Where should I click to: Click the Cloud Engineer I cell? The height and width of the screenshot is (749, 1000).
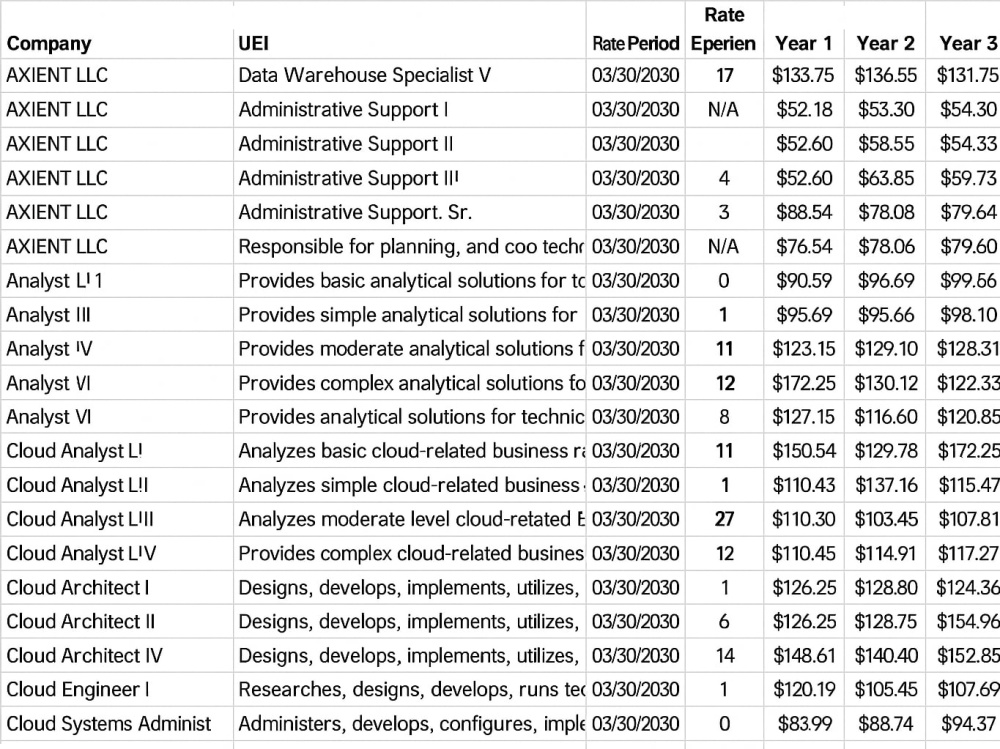[117, 690]
